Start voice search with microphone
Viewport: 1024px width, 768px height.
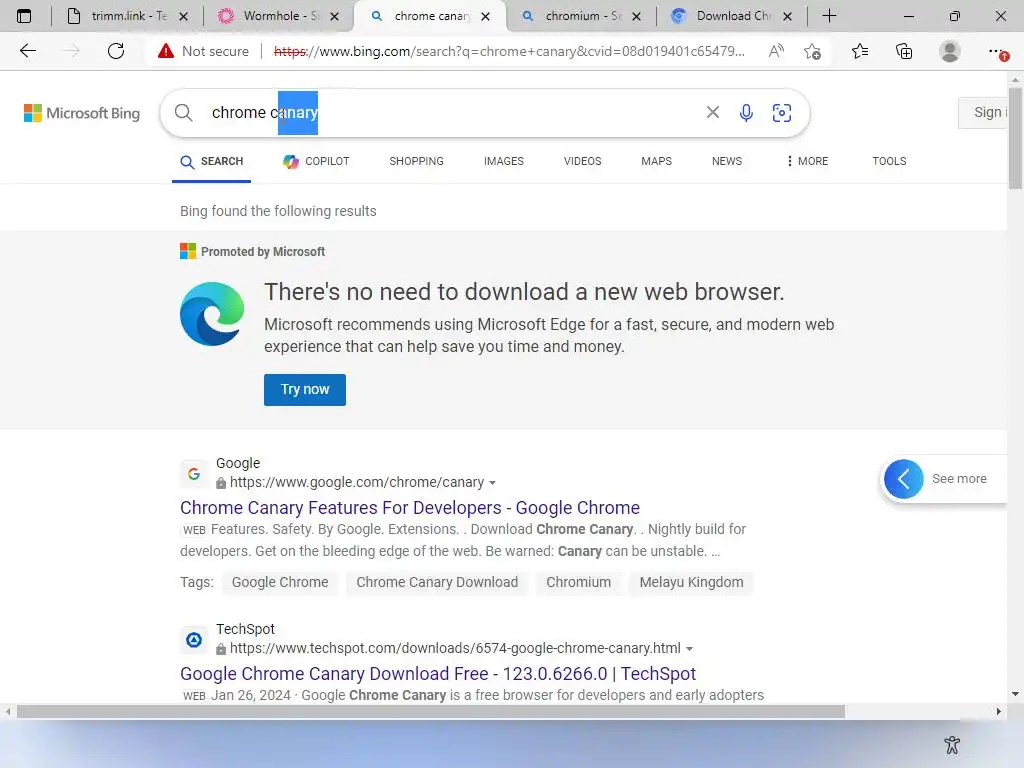(x=746, y=112)
